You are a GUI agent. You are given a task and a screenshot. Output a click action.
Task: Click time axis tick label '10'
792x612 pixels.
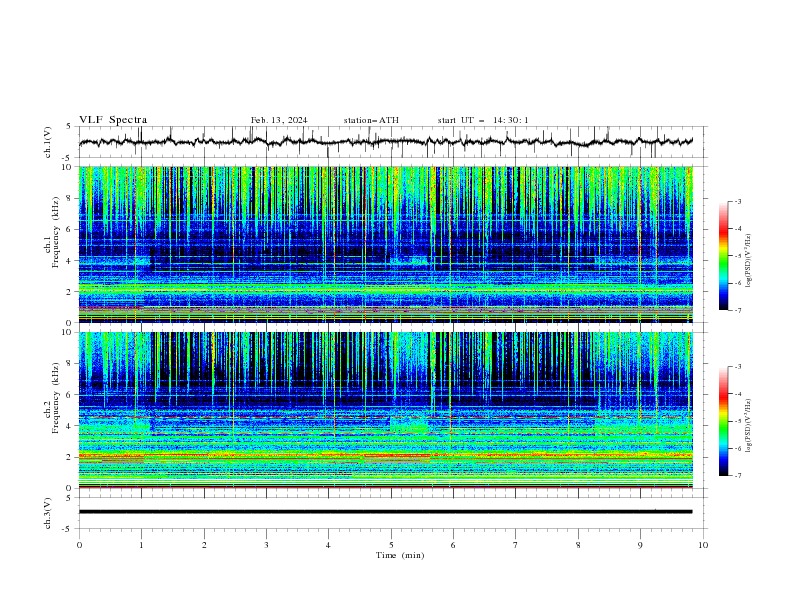pos(703,545)
